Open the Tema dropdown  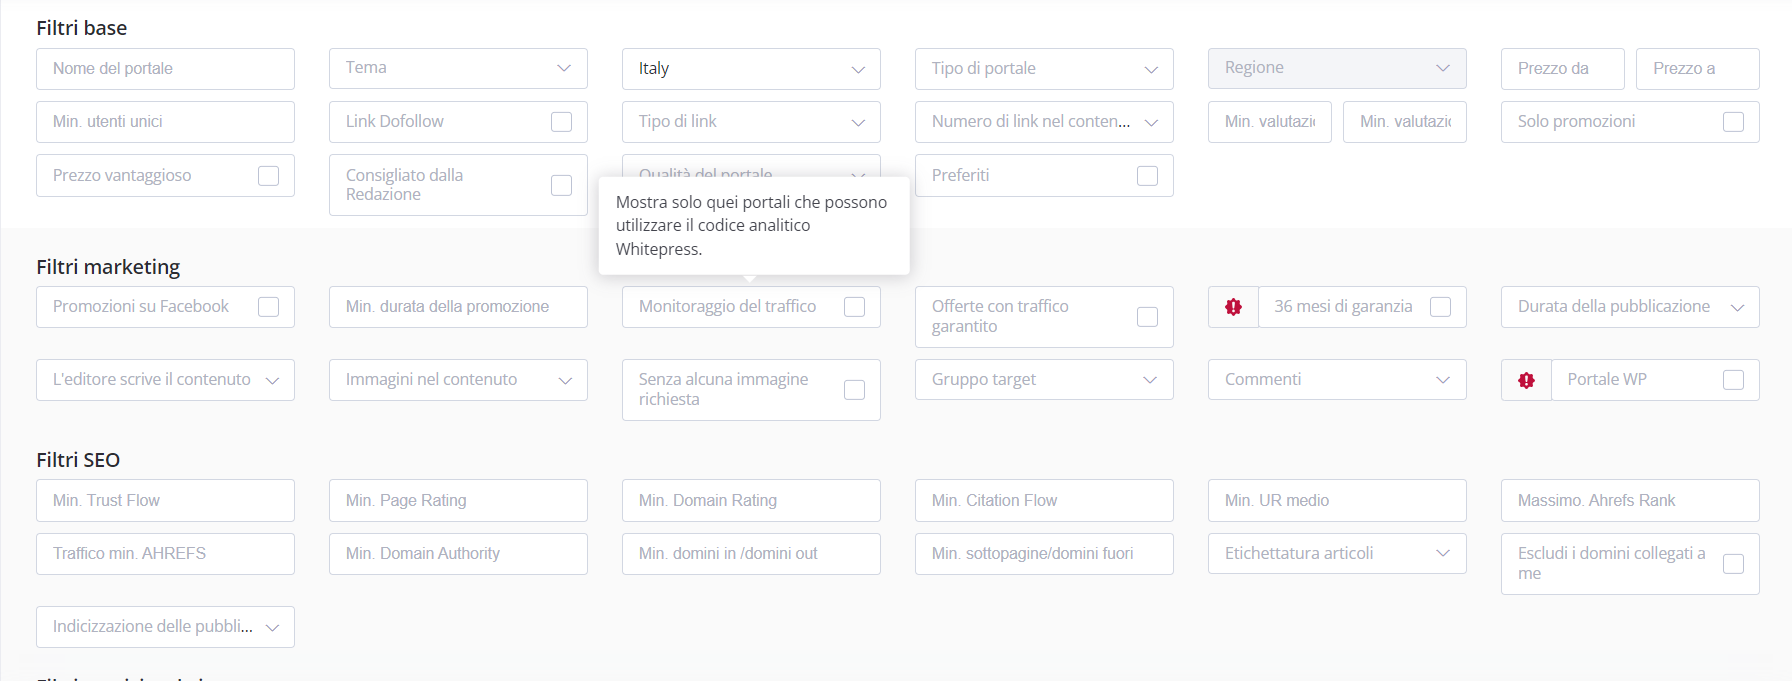pyautogui.click(x=458, y=68)
